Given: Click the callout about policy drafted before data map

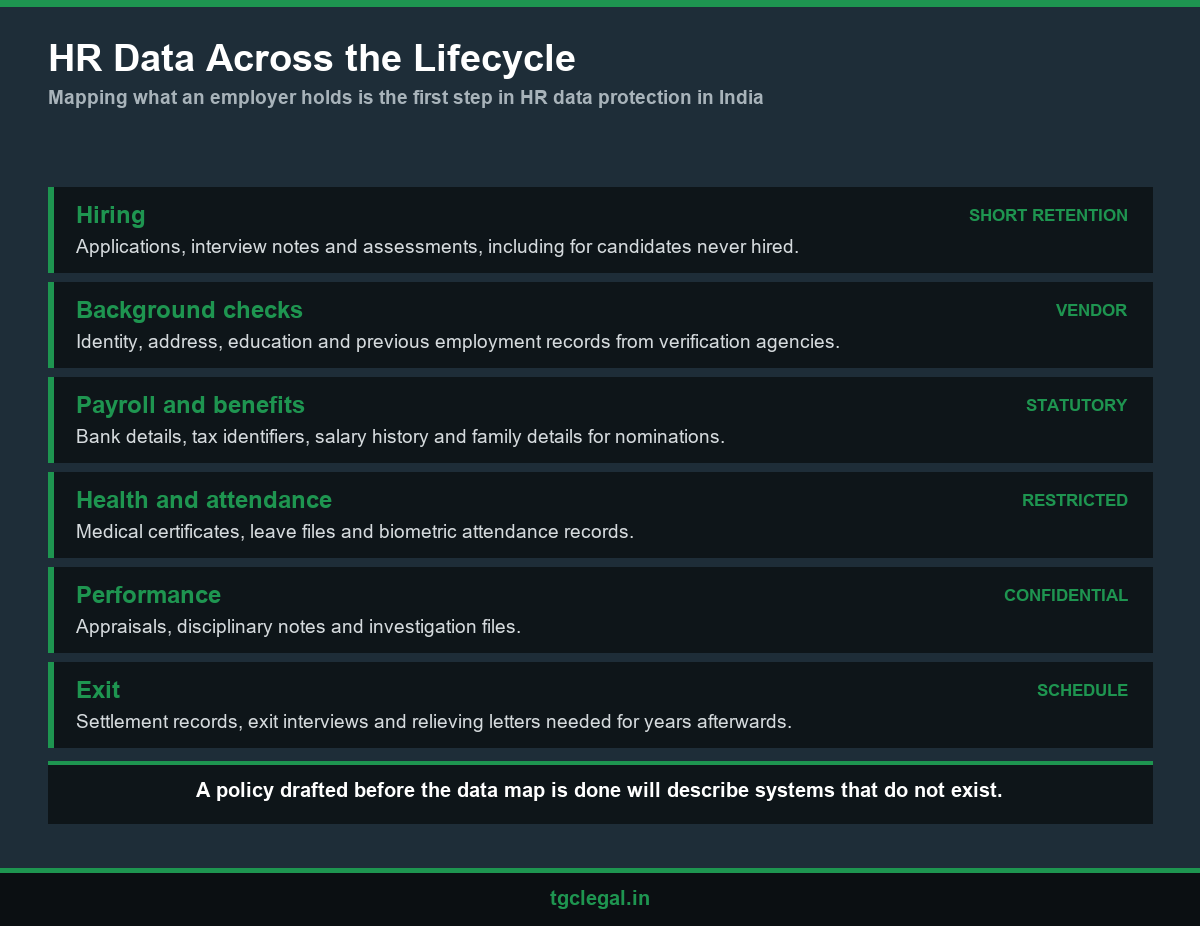Looking at the screenshot, I should click(x=600, y=791).
